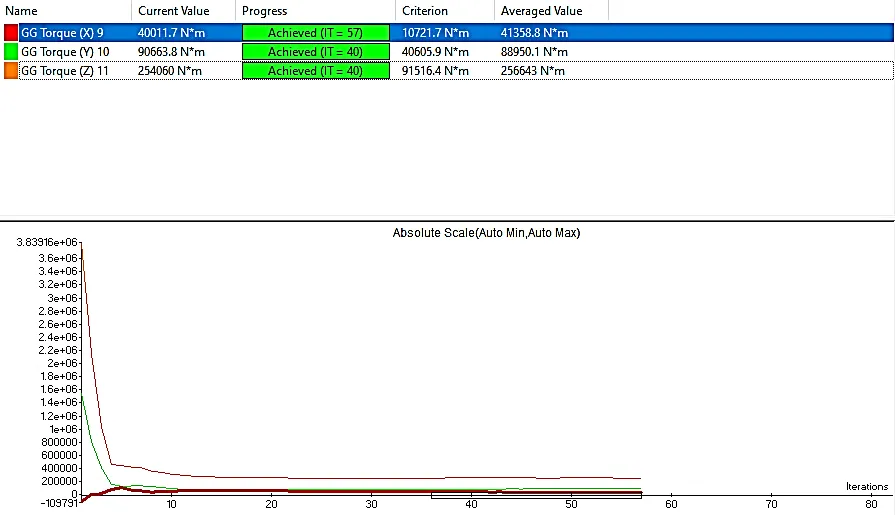This screenshot has width=895, height=515.
Task: Click the red swatch for GG Torque (X)
Action: coord(11,33)
